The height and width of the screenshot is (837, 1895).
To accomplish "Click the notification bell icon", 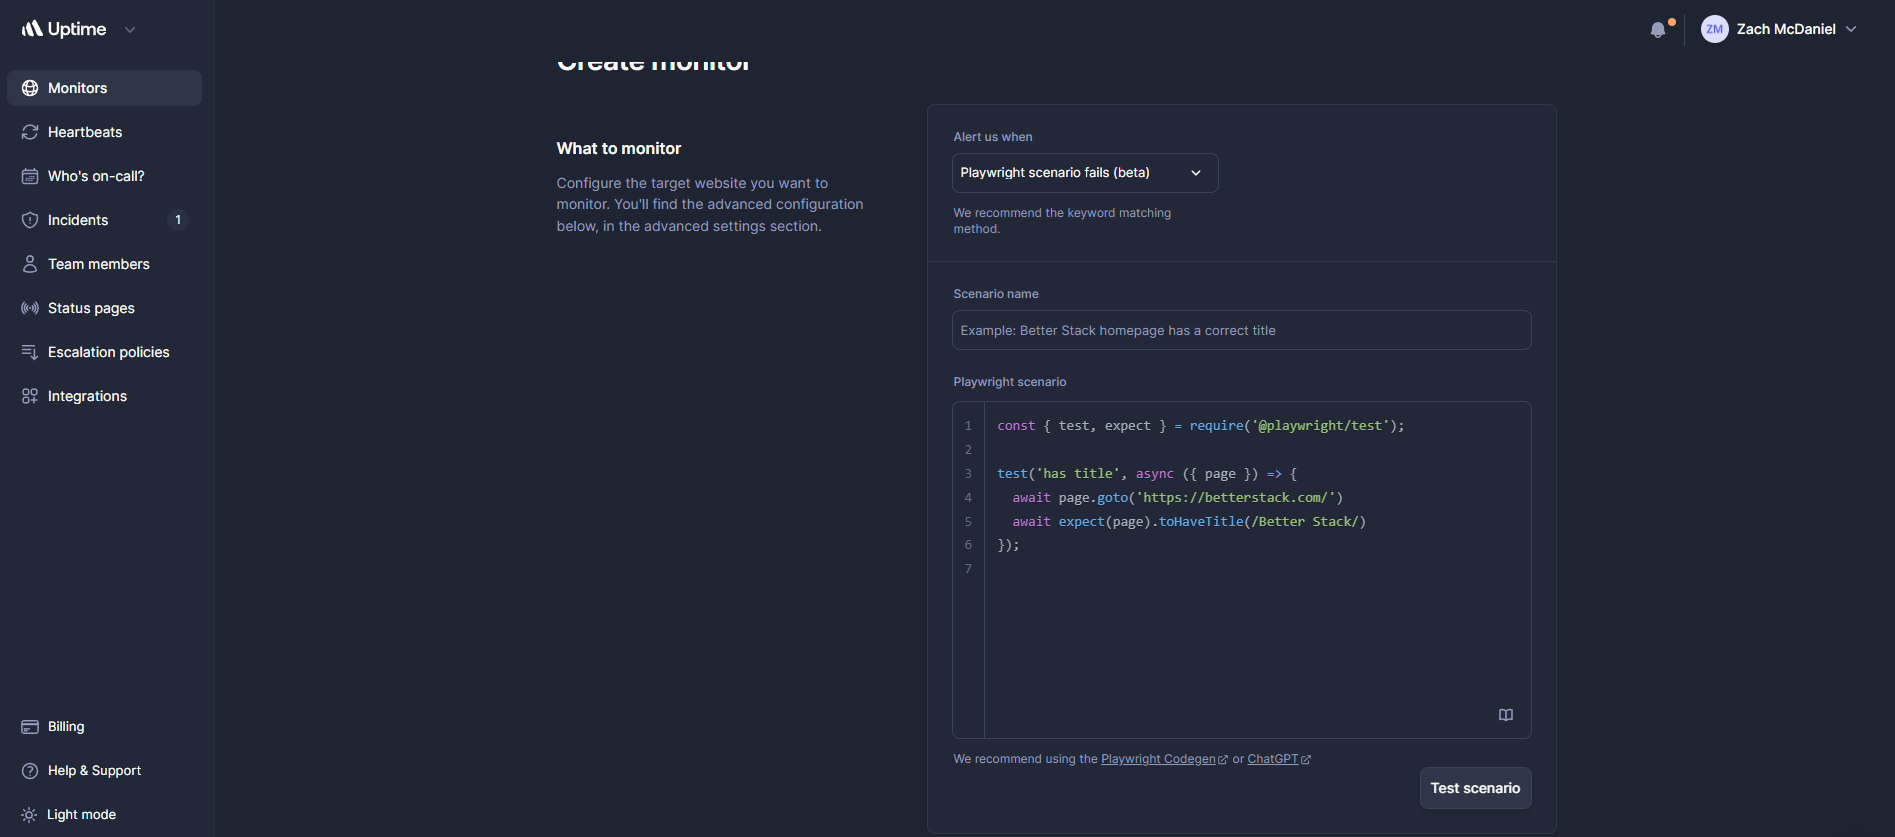I will [x=1658, y=30].
